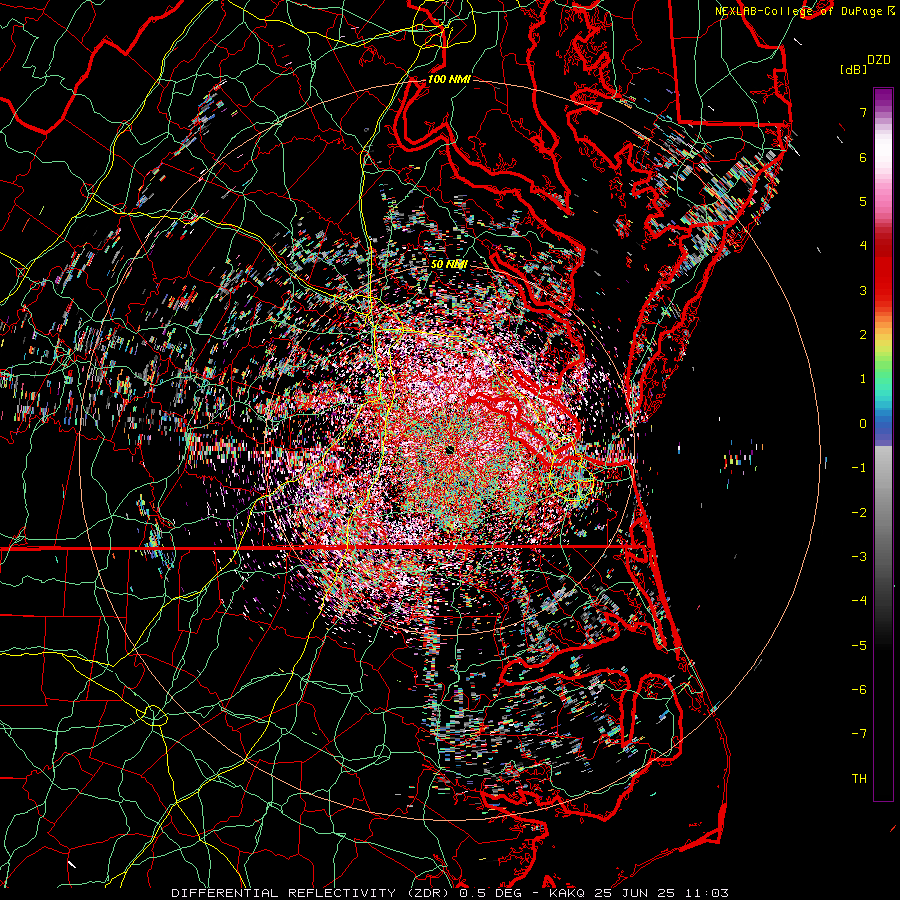Click the scale value -1
The width and height of the screenshot is (900, 900).
coord(859,468)
